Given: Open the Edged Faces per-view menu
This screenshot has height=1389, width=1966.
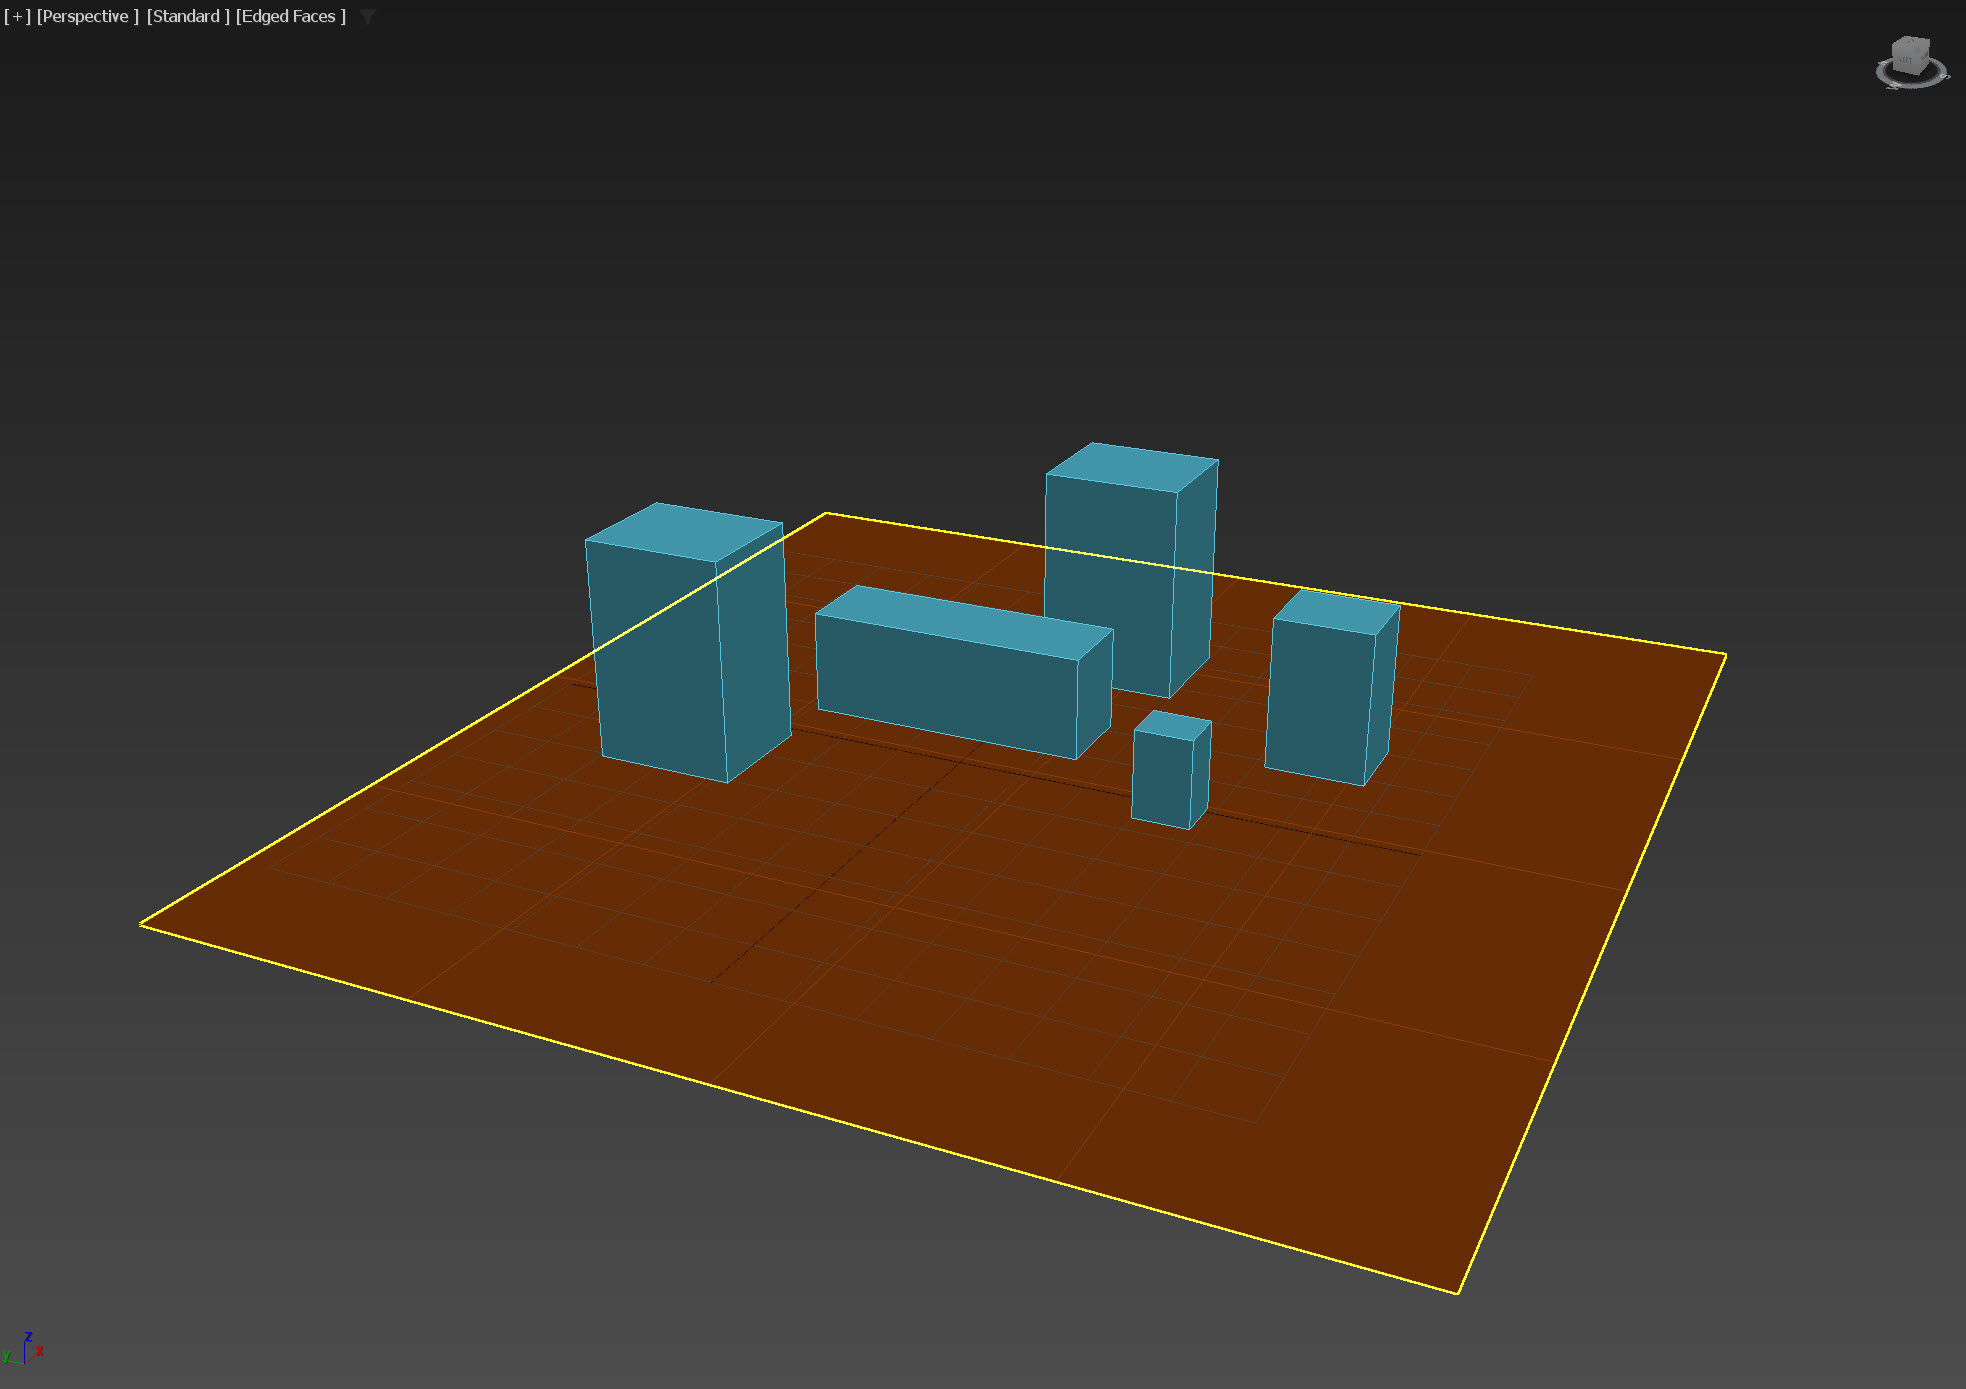Looking at the screenshot, I should (290, 17).
